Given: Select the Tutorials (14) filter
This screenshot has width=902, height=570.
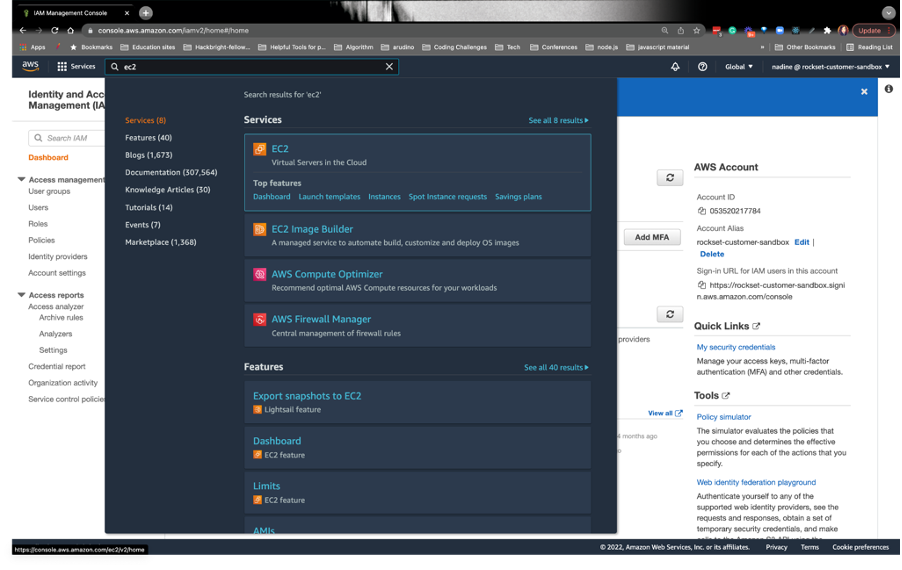Looking at the screenshot, I should tap(148, 207).
